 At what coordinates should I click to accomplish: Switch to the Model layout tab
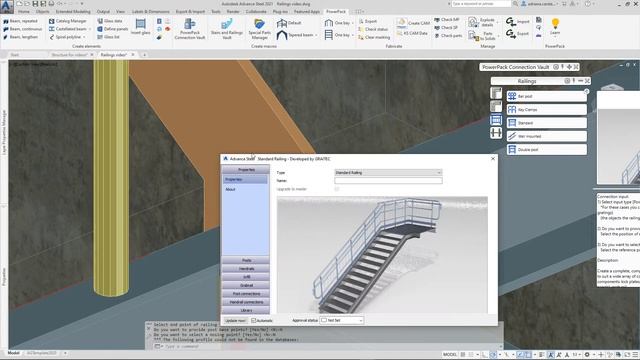click(x=13, y=353)
